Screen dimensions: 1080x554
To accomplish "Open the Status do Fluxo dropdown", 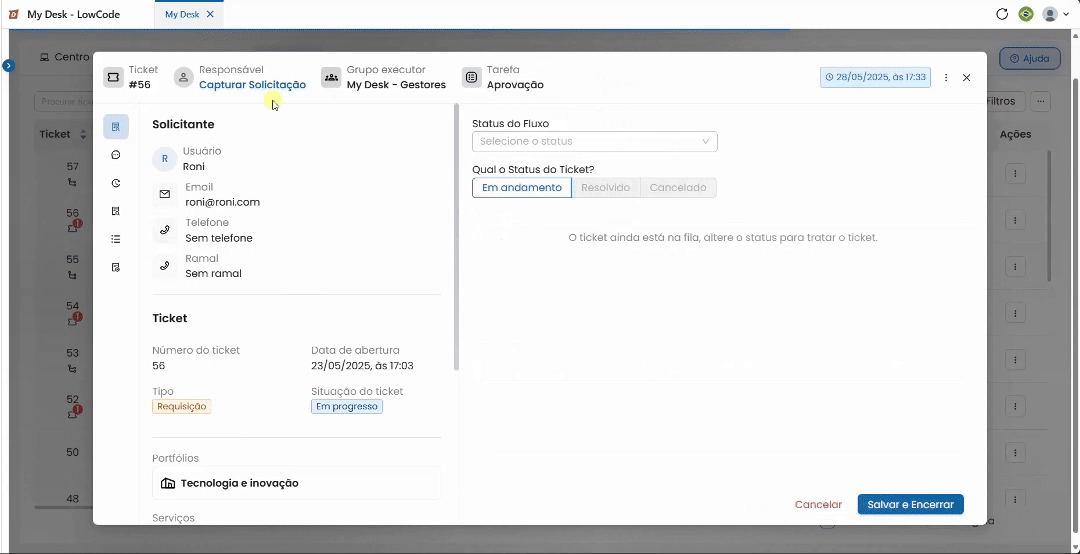I will pos(594,141).
